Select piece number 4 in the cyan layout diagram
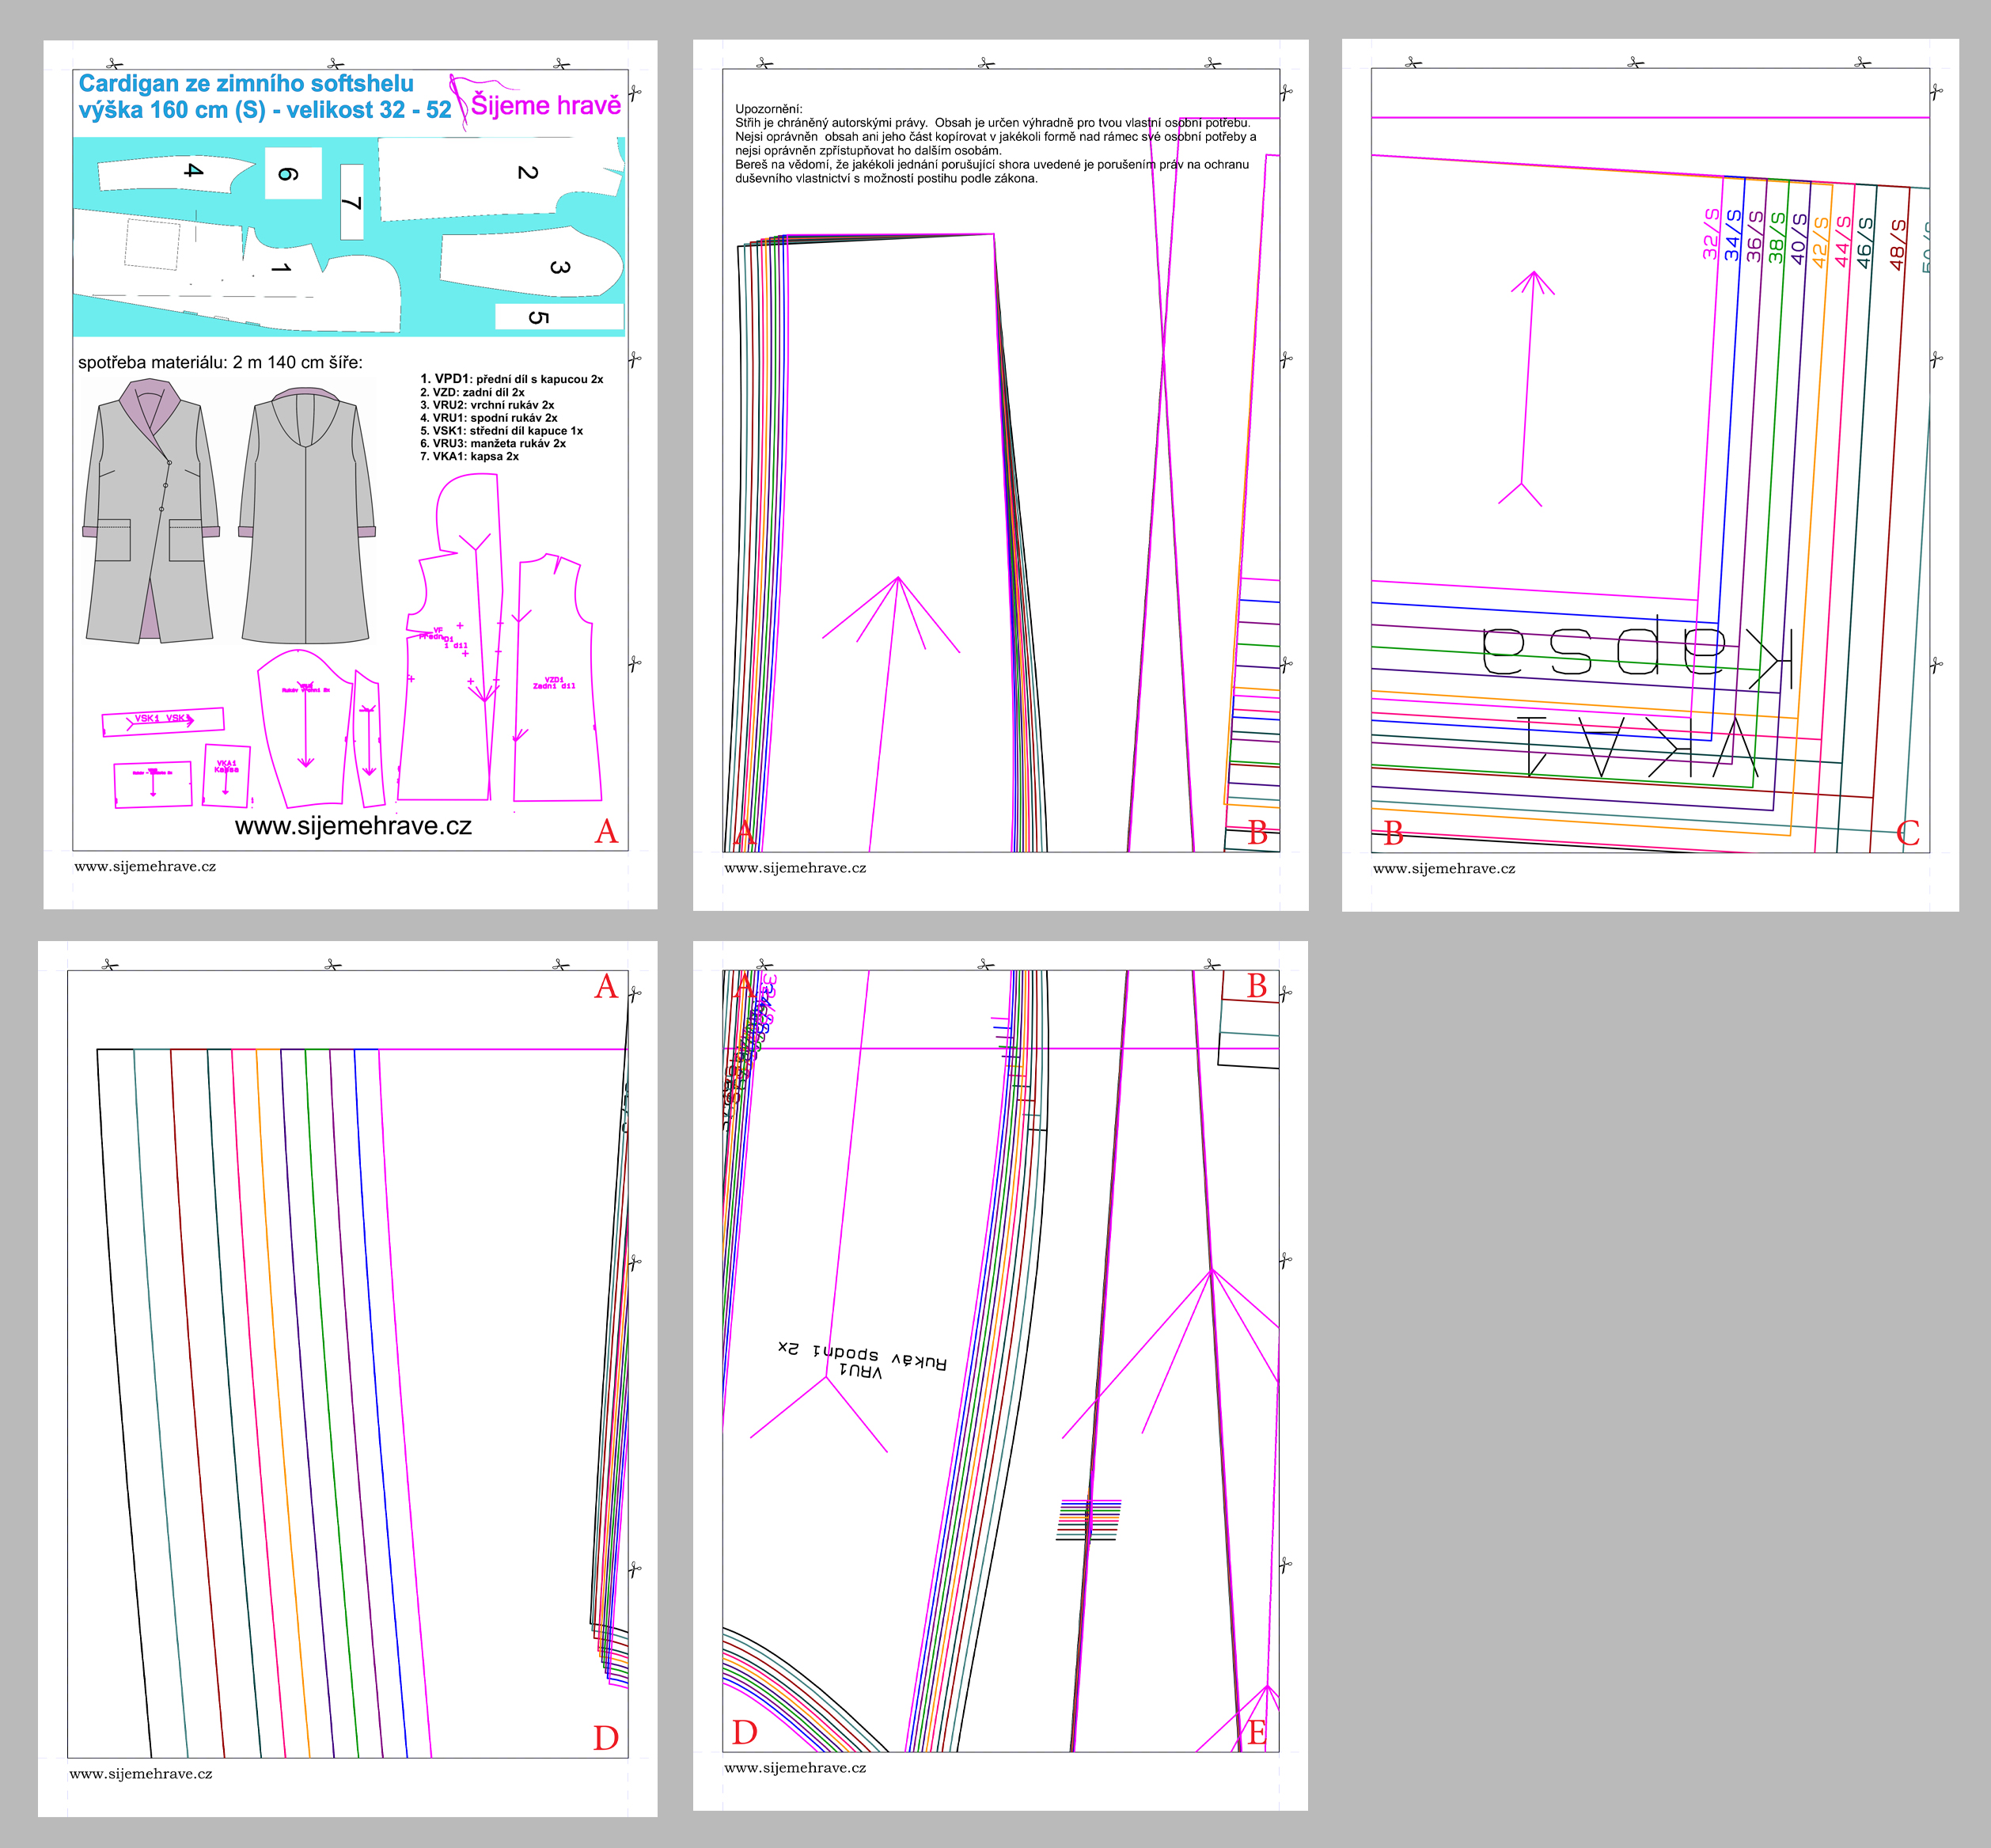Screen dimensions: 1991x1848 [193, 171]
